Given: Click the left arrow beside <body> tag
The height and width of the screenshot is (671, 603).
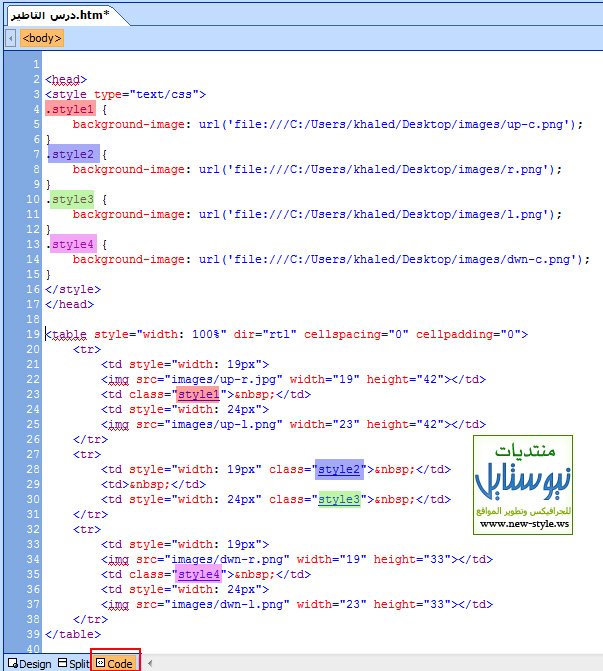Looking at the screenshot, I should coord(11,38).
